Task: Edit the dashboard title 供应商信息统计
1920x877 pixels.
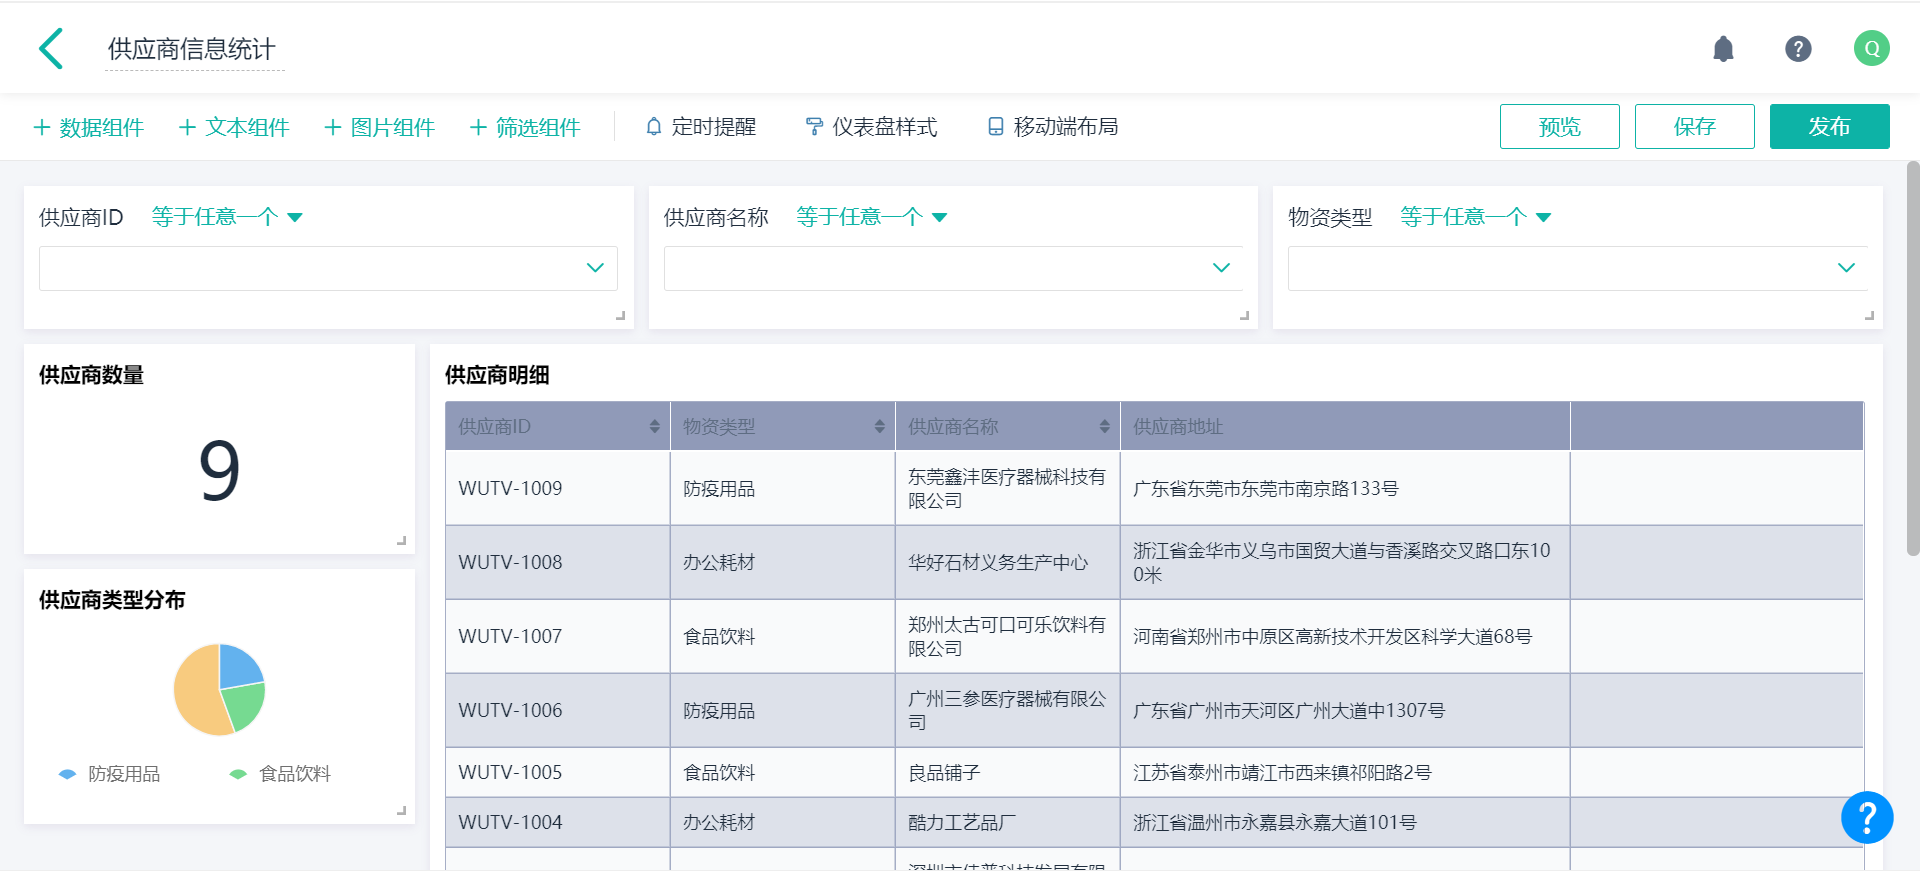Action: [192, 49]
